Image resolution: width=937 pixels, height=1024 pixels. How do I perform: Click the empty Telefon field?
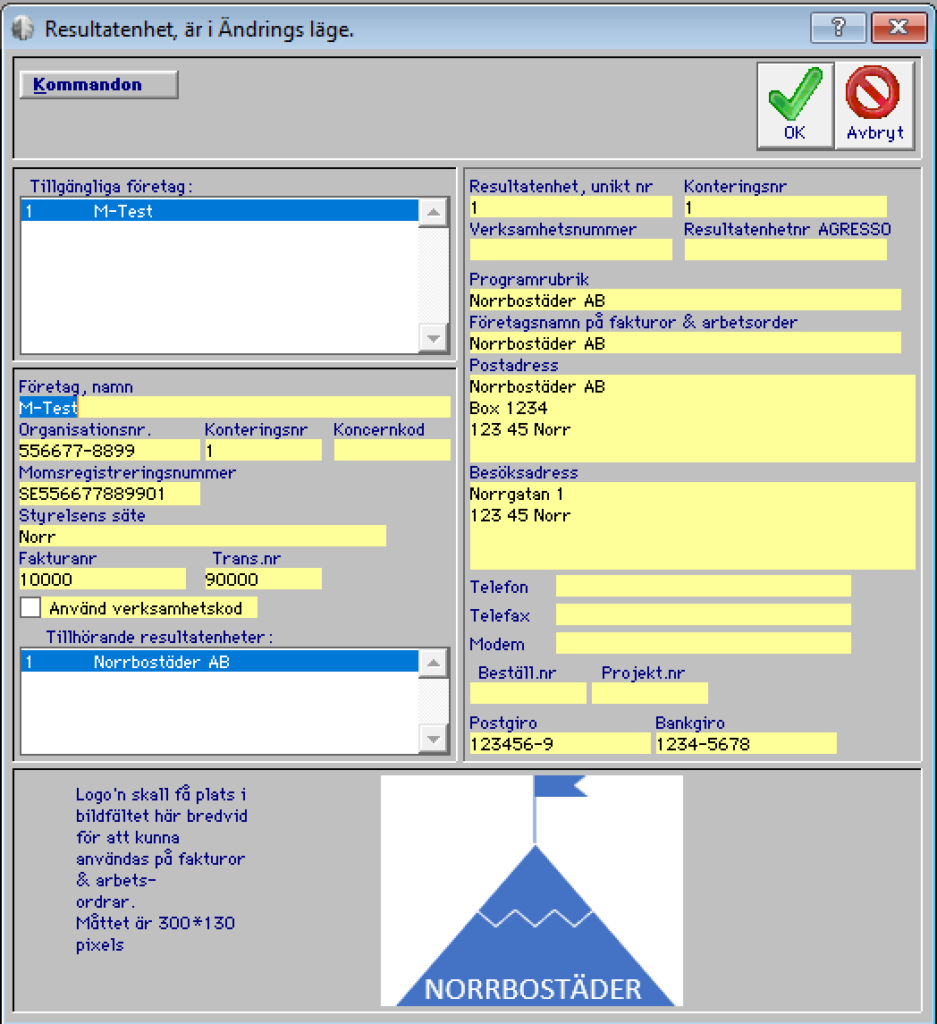703,586
